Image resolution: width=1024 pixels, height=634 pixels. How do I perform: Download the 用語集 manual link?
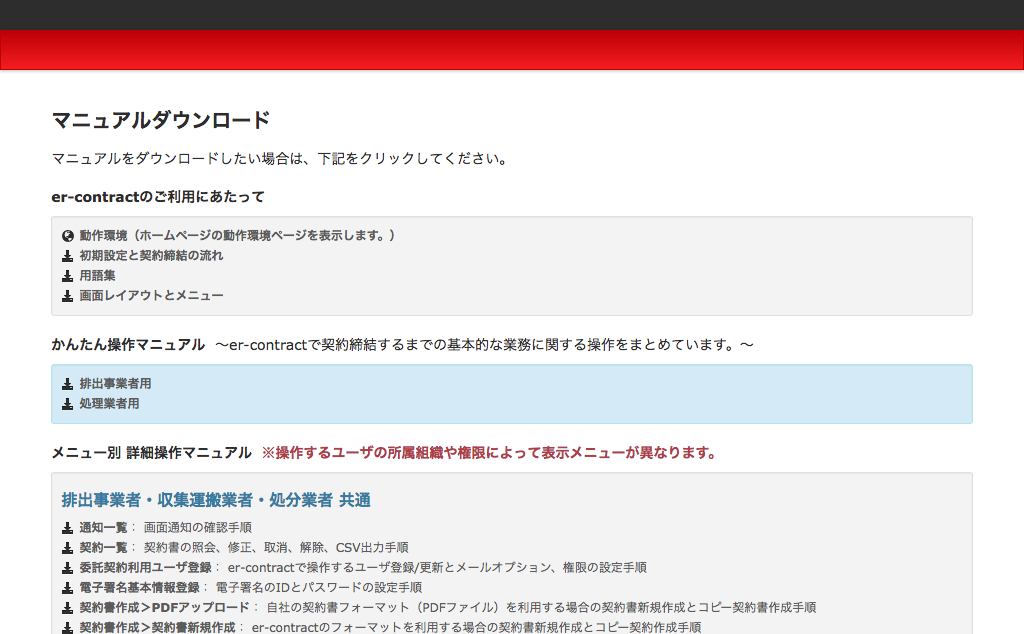(x=97, y=276)
